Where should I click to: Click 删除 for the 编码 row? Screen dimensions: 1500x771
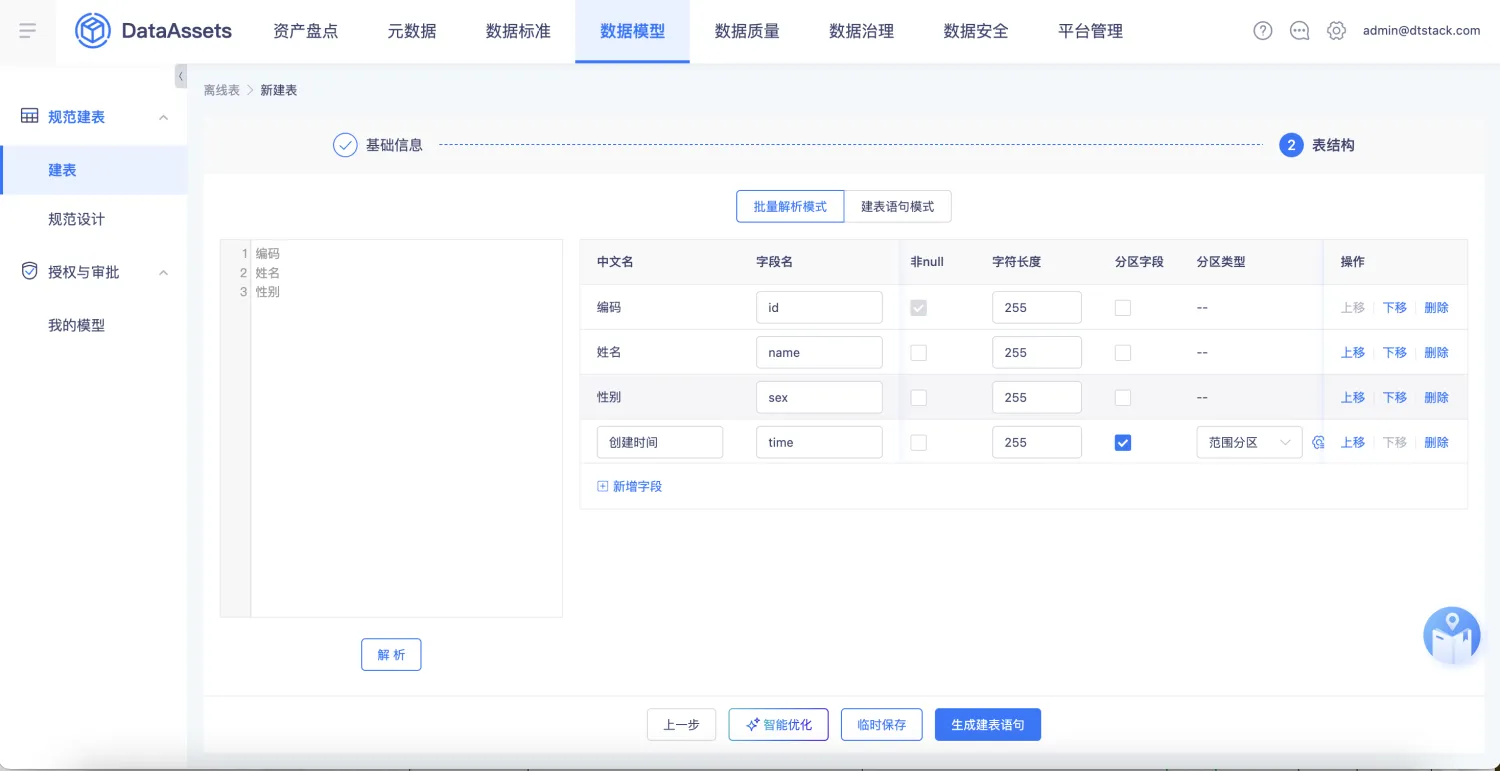(x=1436, y=307)
